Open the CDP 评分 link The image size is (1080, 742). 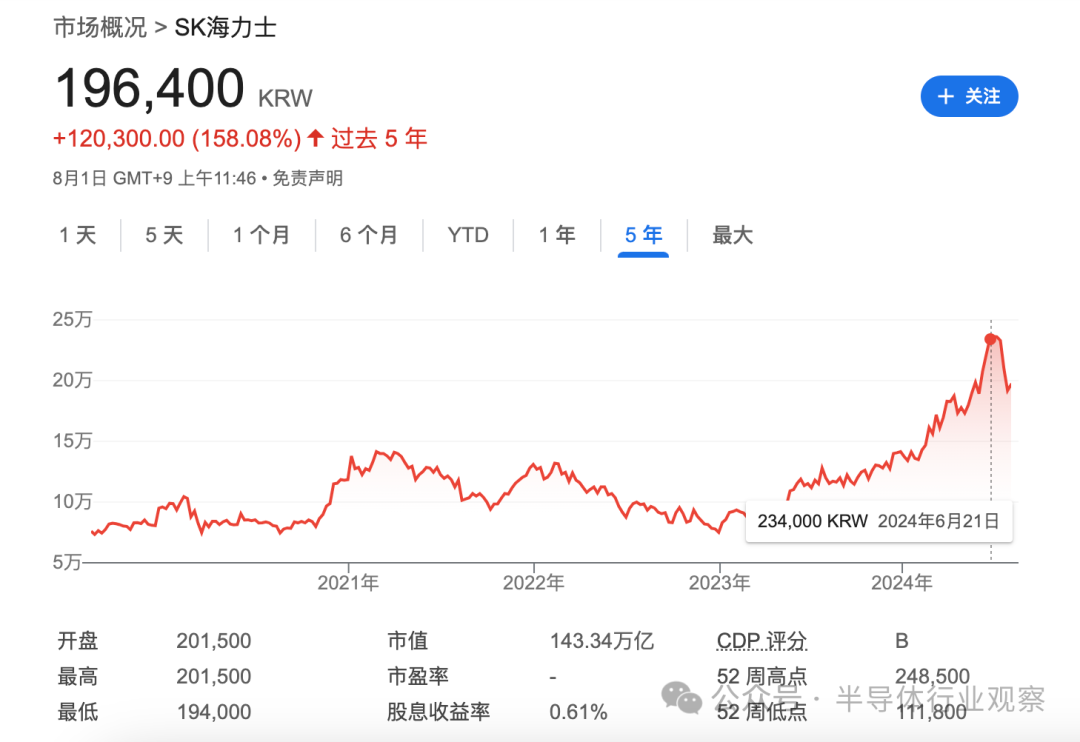point(762,640)
